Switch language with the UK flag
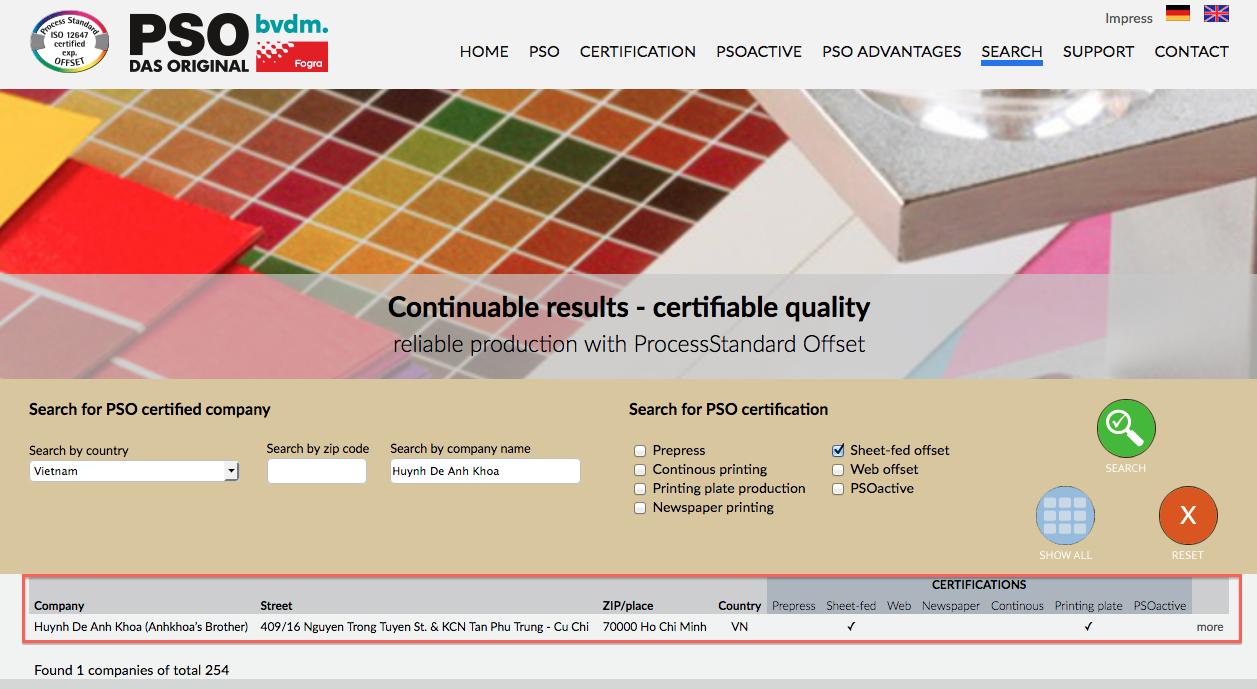This screenshot has height=689, width=1257. tap(1216, 14)
